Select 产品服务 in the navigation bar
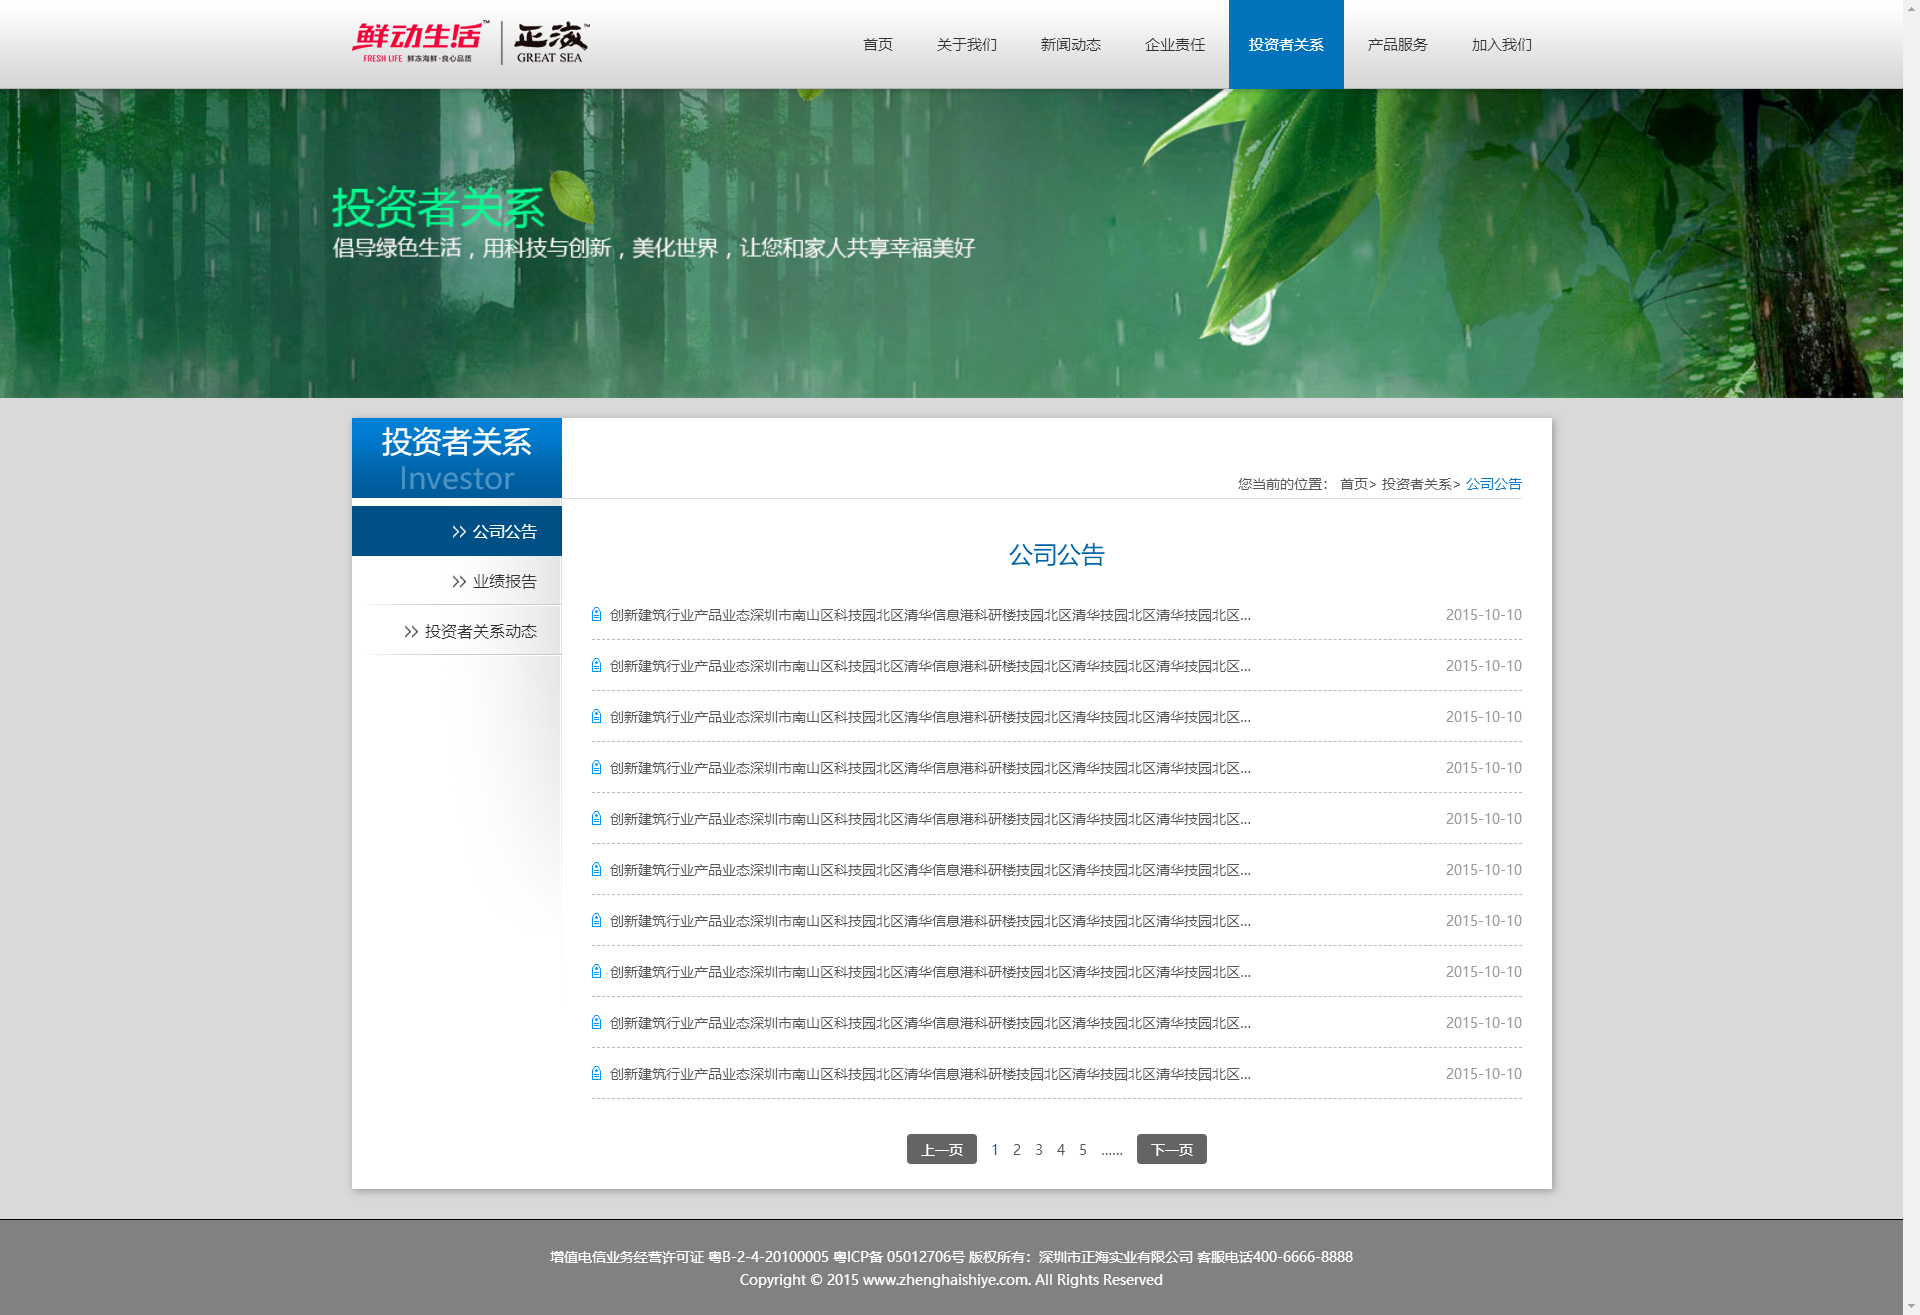Viewport: 1920px width, 1315px height. click(x=1397, y=45)
